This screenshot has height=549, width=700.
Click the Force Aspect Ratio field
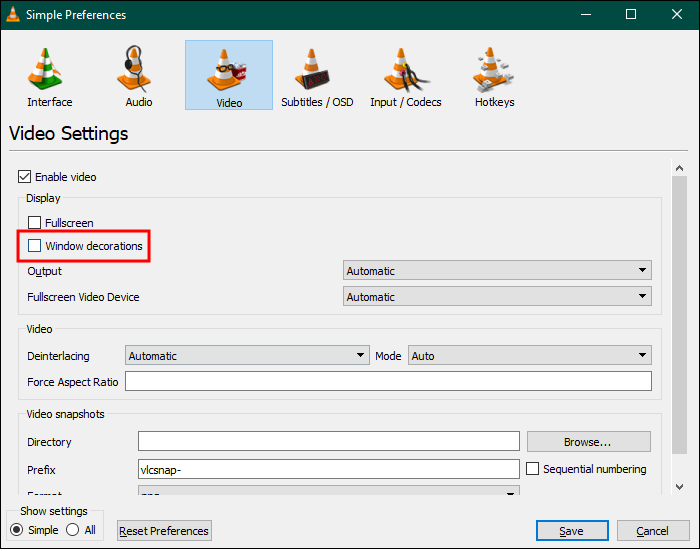click(x=388, y=382)
